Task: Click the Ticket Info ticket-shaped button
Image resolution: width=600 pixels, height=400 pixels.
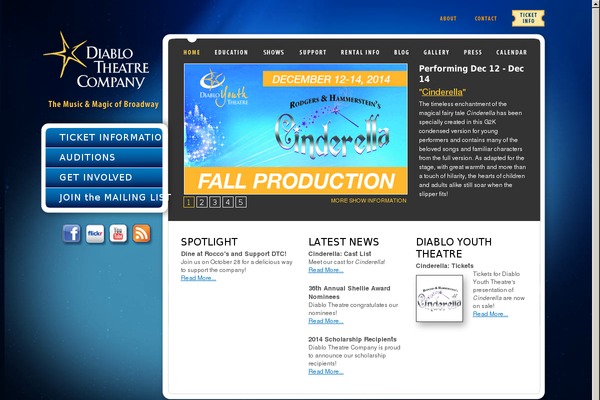Action: [x=528, y=18]
